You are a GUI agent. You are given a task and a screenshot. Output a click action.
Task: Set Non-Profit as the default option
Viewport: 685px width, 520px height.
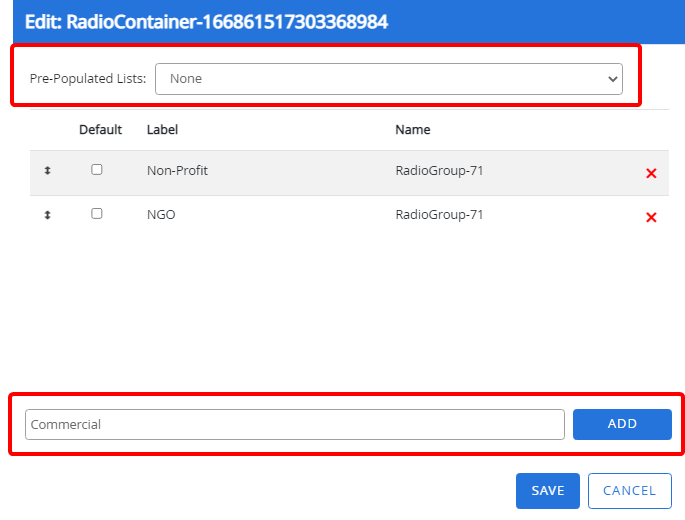(x=97, y=170)
